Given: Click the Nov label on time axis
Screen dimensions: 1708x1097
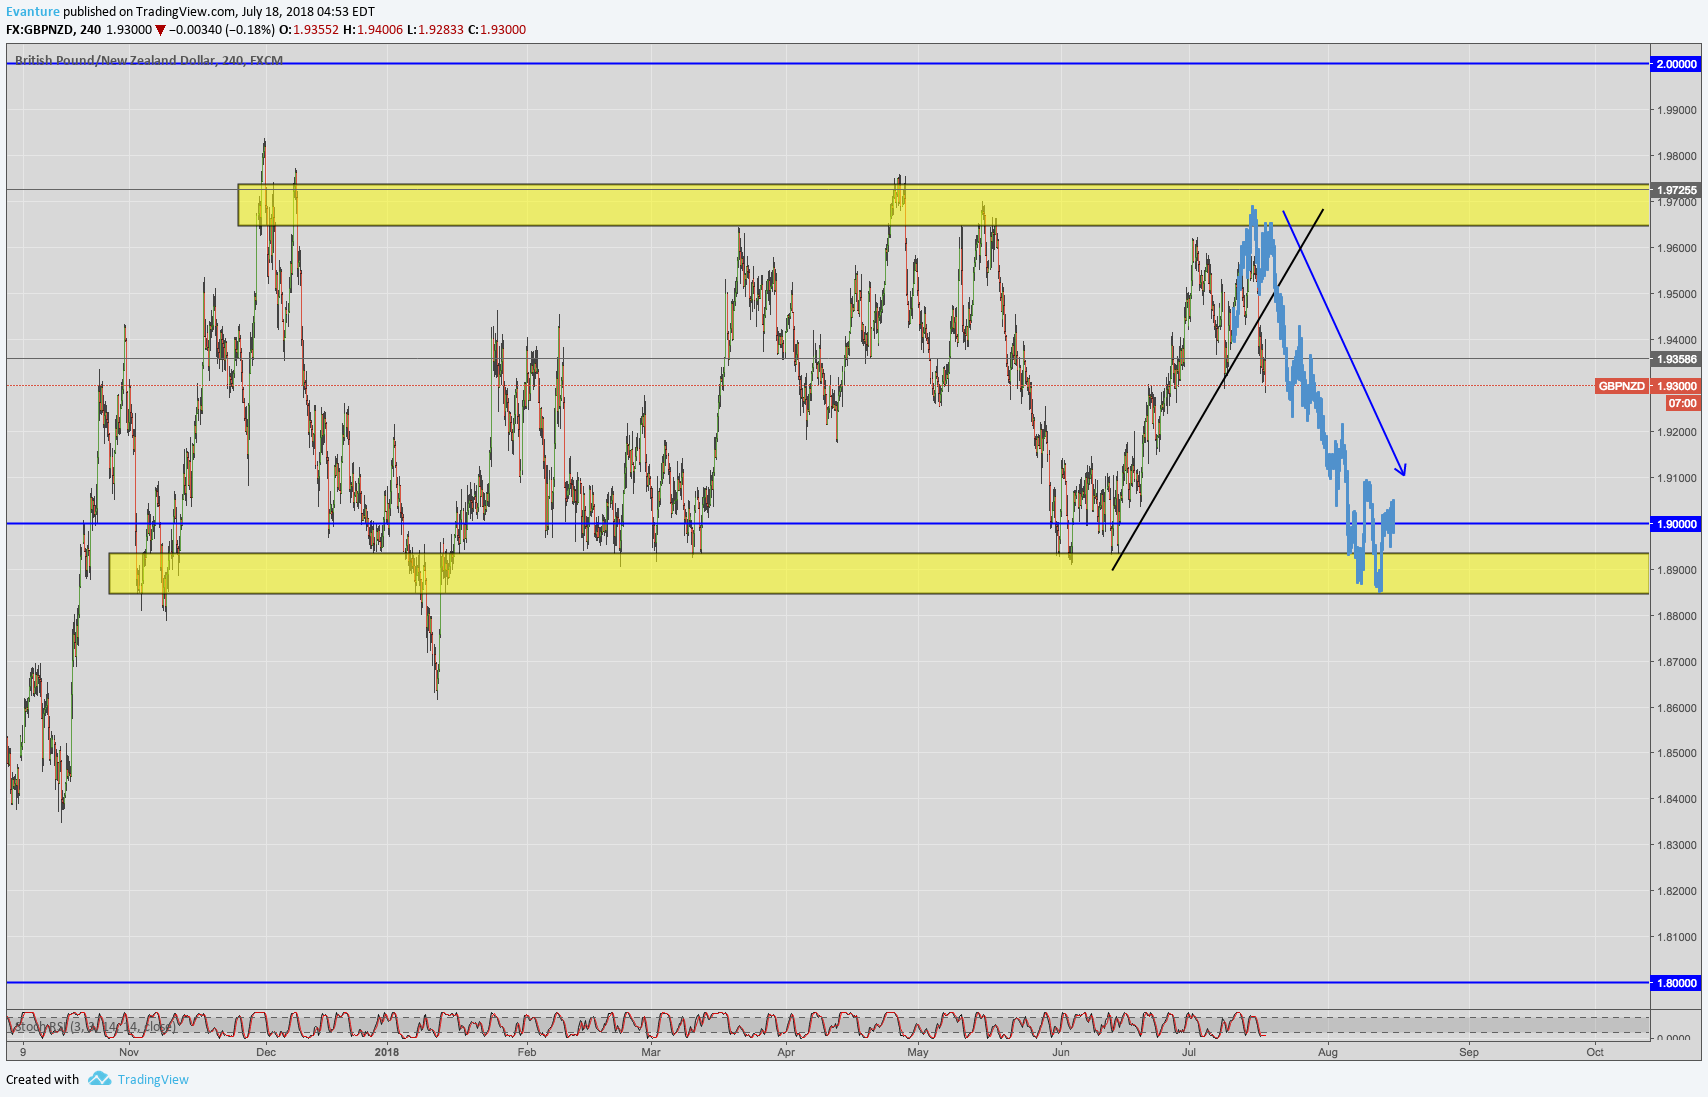Looking at the screenshot, I should point(129,1052).
